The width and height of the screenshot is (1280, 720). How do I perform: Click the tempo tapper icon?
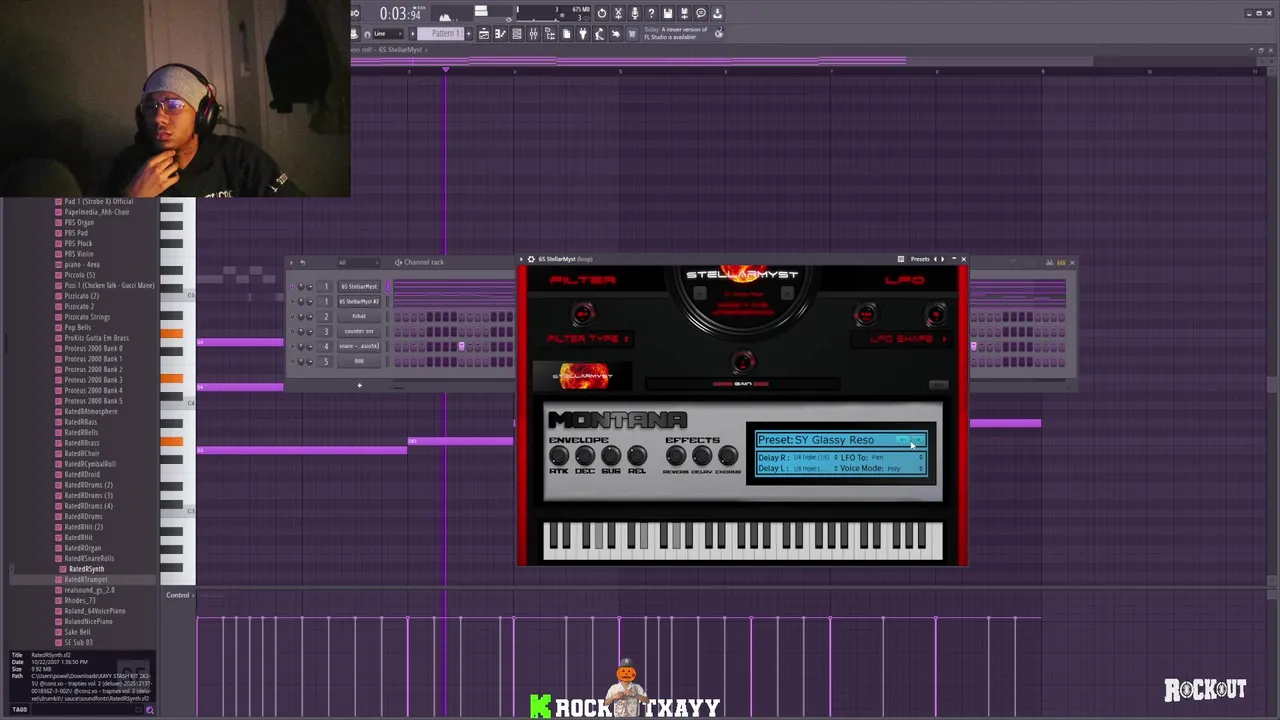point(599,34)
